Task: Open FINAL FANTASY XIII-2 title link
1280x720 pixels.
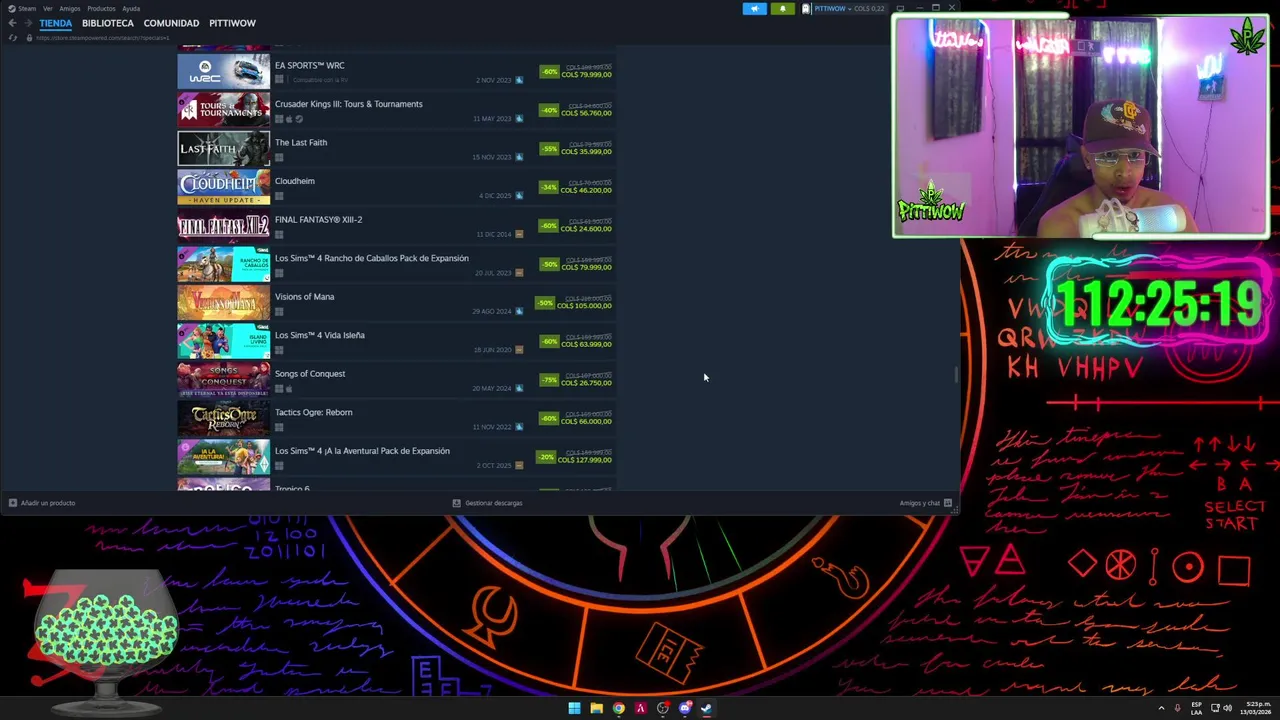Action: tap(319, 220)
